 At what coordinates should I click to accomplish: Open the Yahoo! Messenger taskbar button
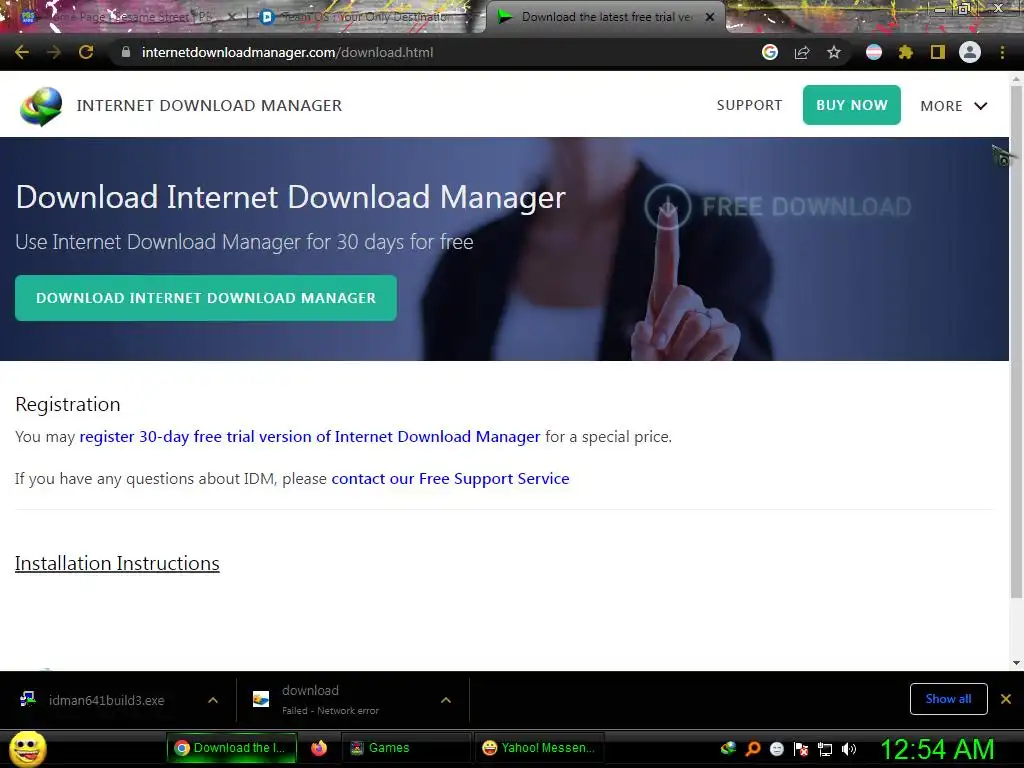(539, 748)
